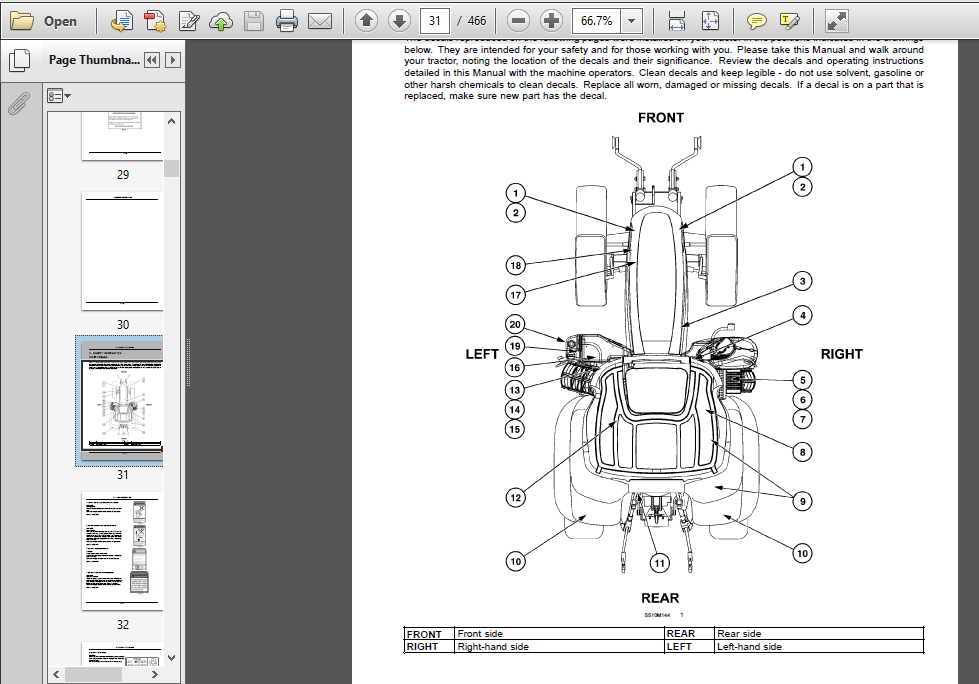Image resolution: width=979 pixels, height=684 pixels.
Task: Click the REAR label below diagram
Action: pyautogui.click(x=660, y=598)
